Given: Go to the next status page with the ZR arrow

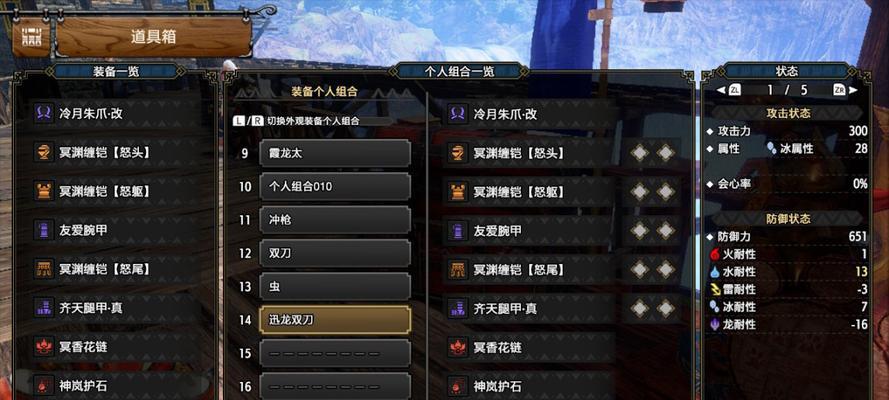Looking at the screenshot, I should pos(845,90).
